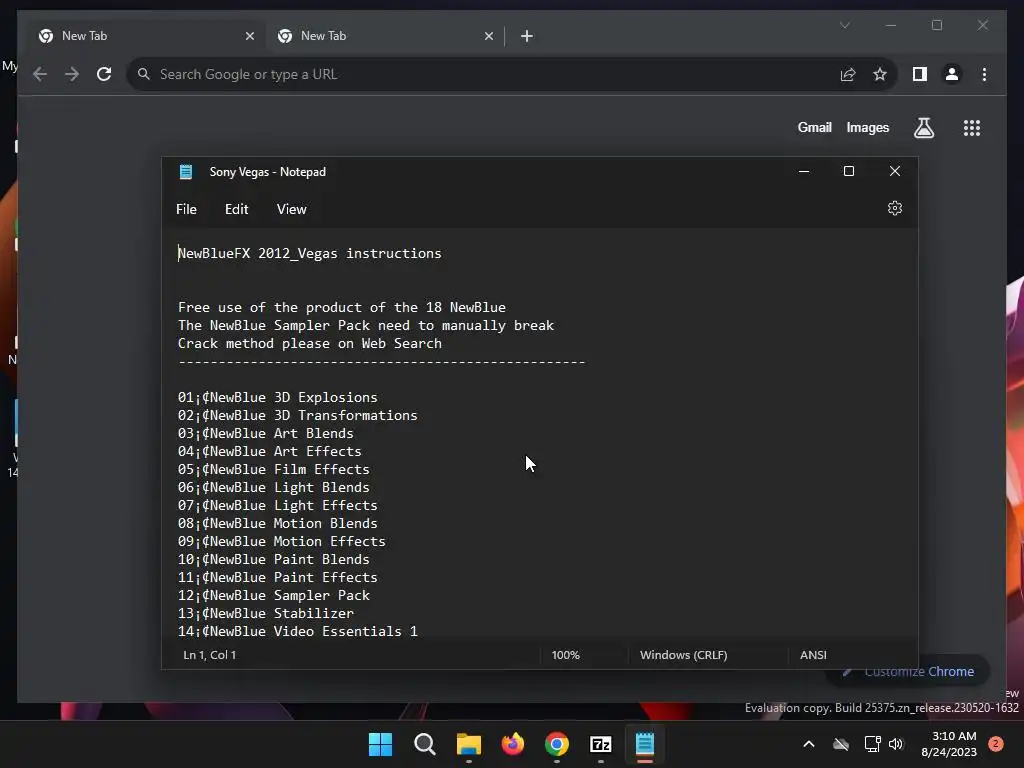This screenshot has height=768, width=1024.
Task: Click line '05 NewBlue Film Effects'
Action: (274, 470)
